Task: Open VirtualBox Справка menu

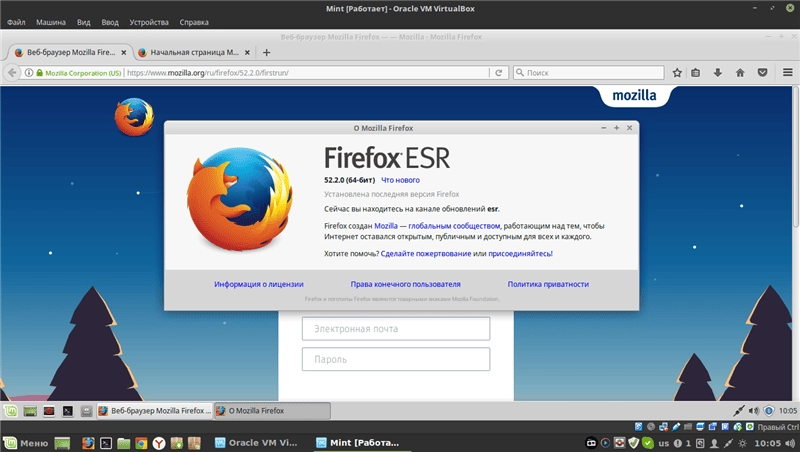Action: coord(194,22)
